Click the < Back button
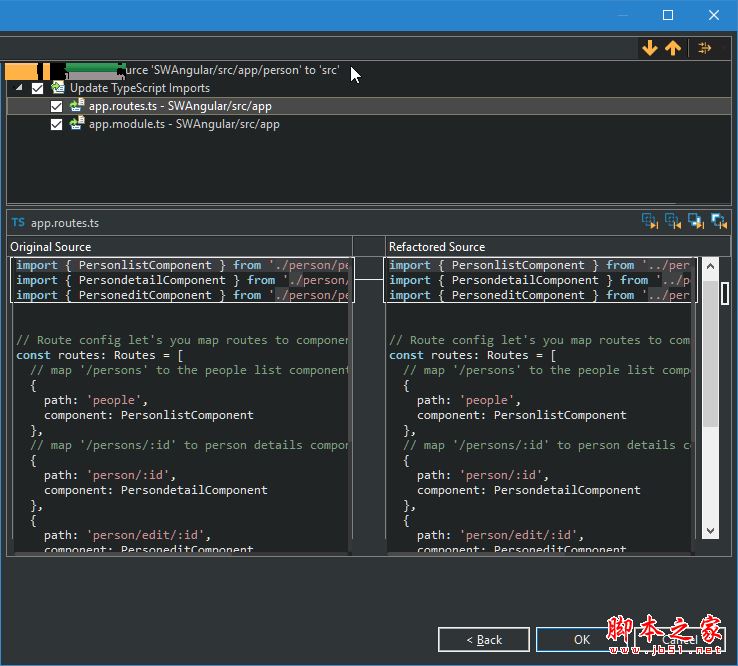The width and height of the screenshot is (738, 666). pos(484,640)
